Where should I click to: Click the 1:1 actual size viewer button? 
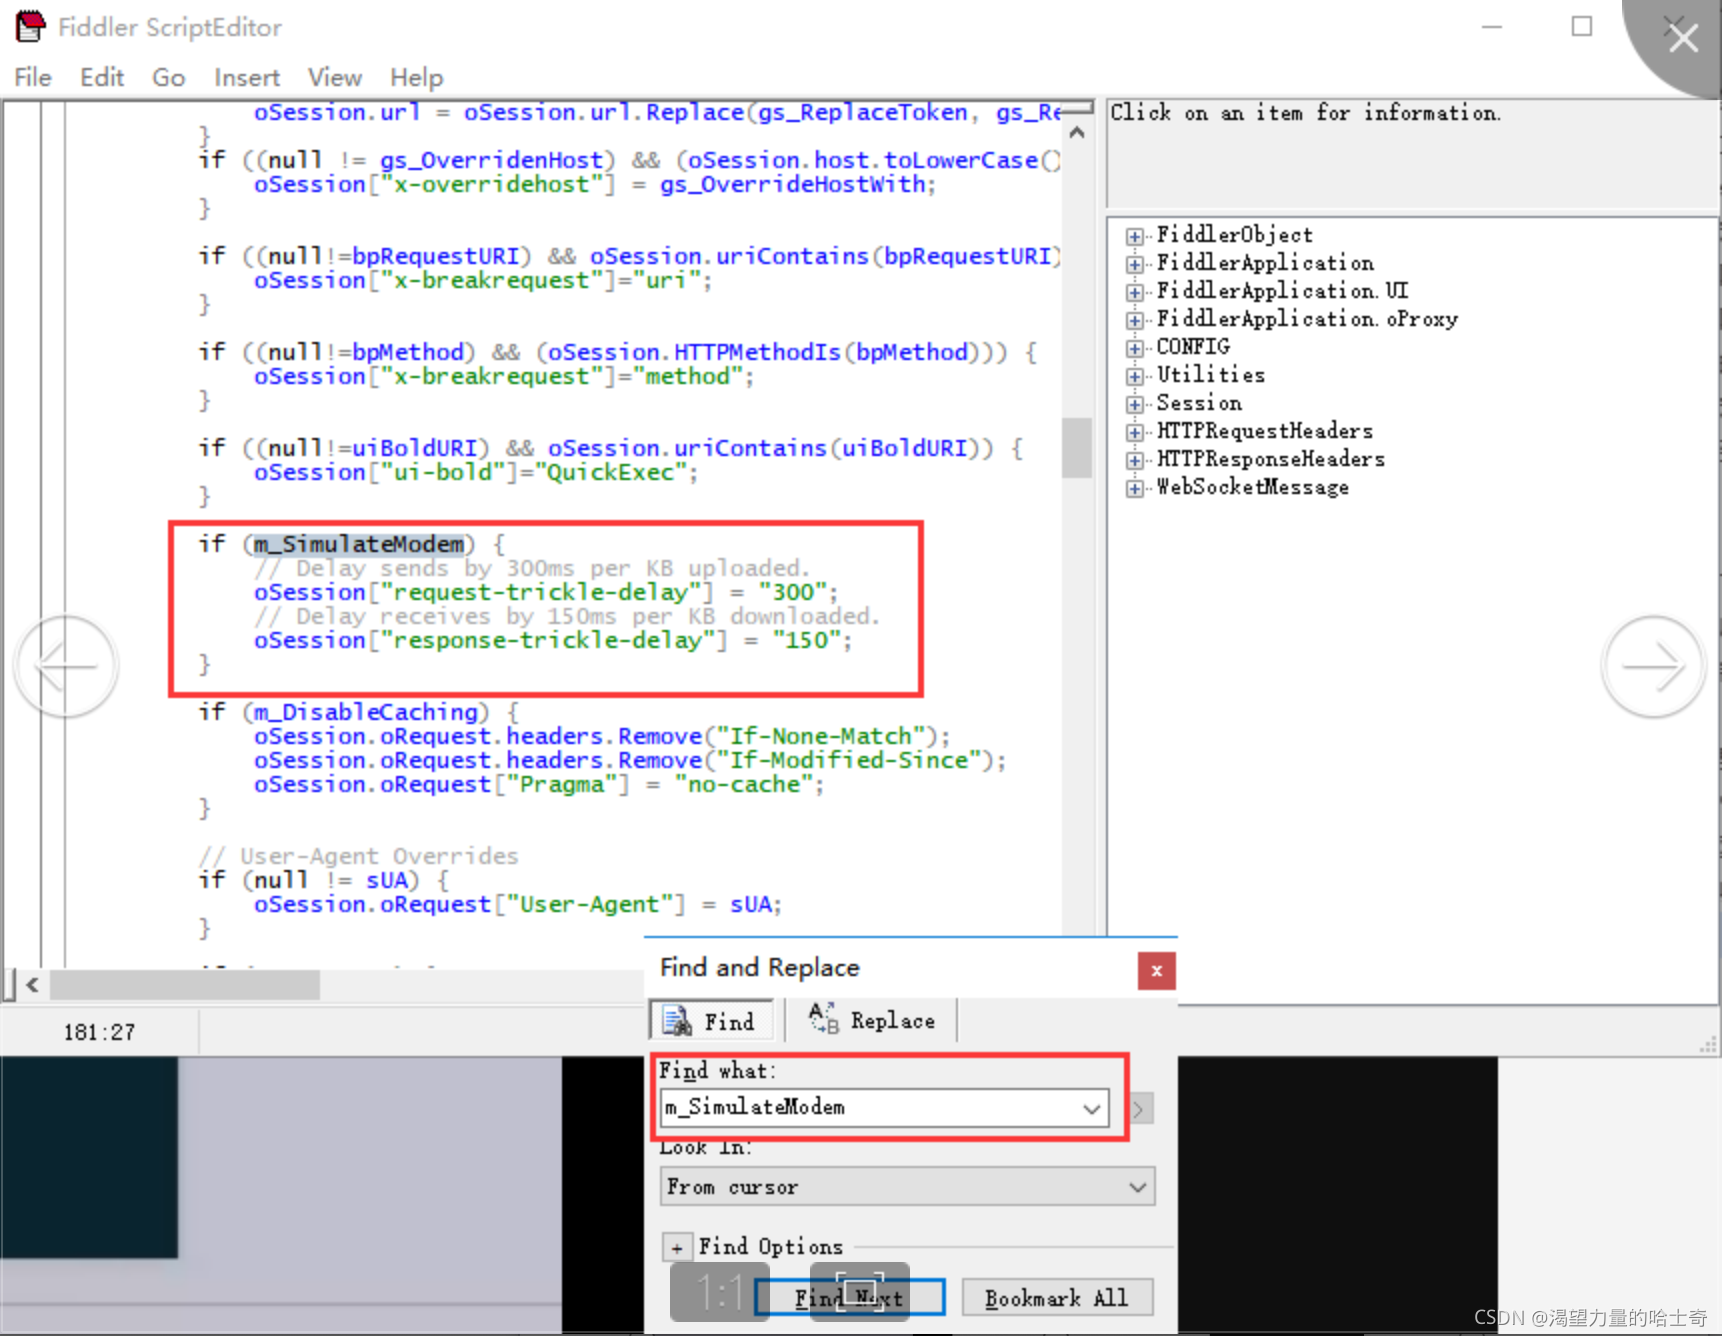[x=719, y=1292]
